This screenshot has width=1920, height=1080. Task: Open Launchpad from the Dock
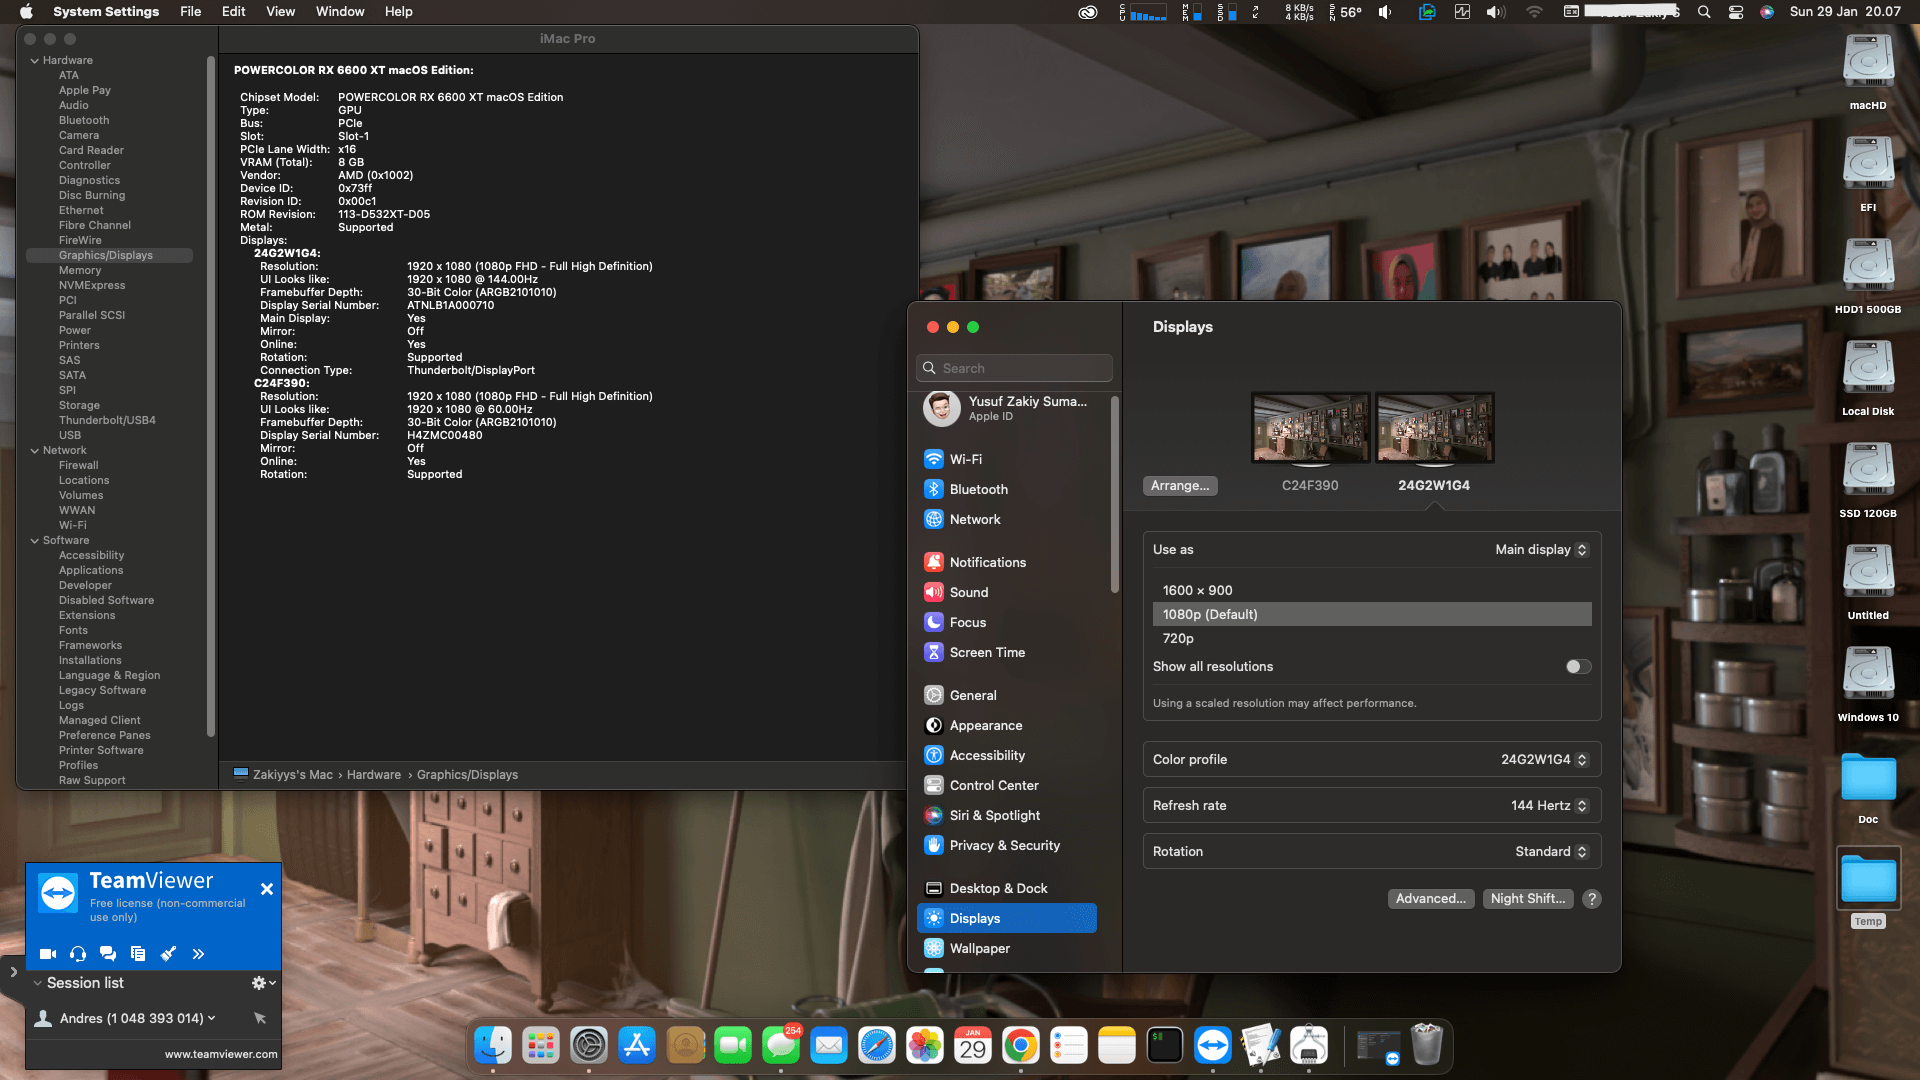(x=541, y=1046)
